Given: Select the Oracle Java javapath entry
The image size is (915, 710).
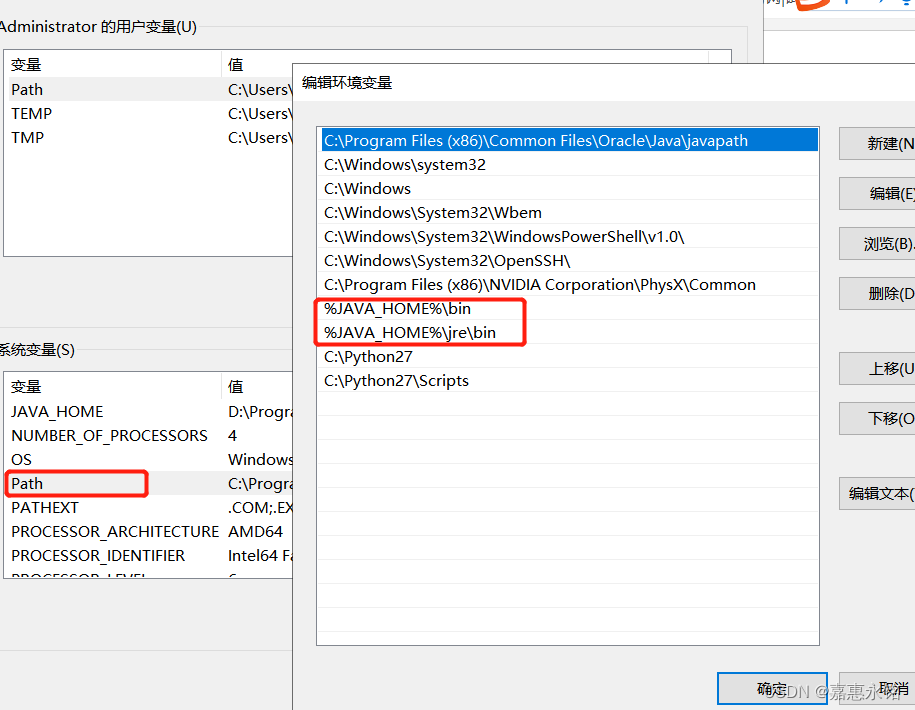Looking at the screenshot, I should coord(569,141).
